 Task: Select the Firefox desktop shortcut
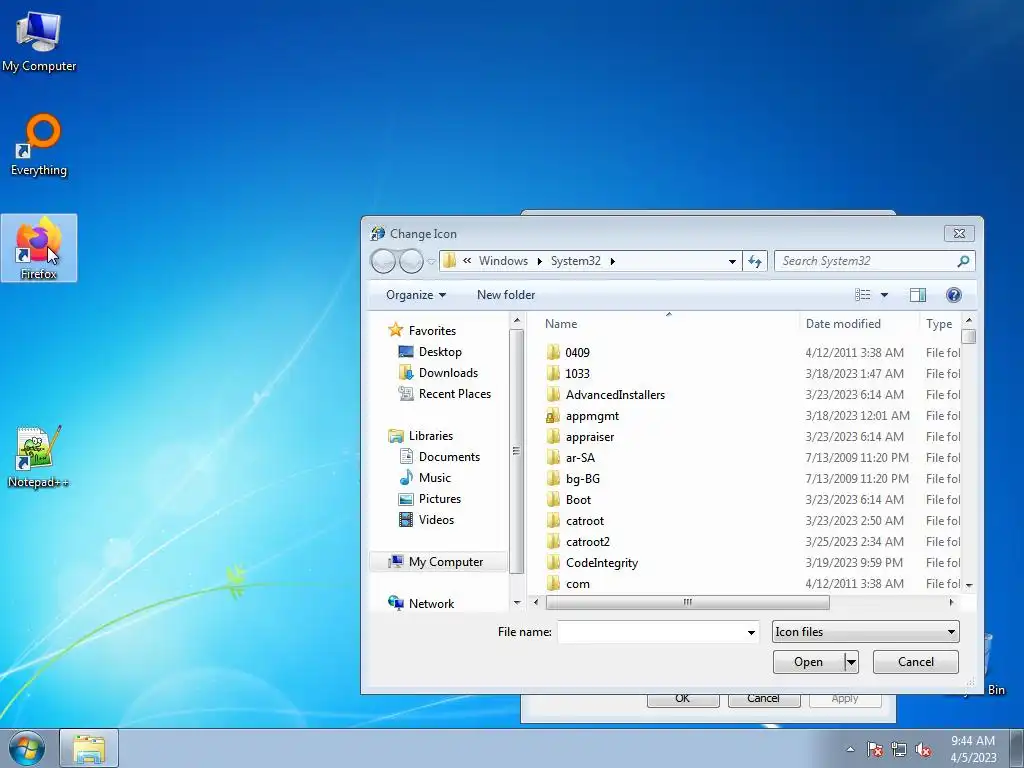[x=39, y=248]
